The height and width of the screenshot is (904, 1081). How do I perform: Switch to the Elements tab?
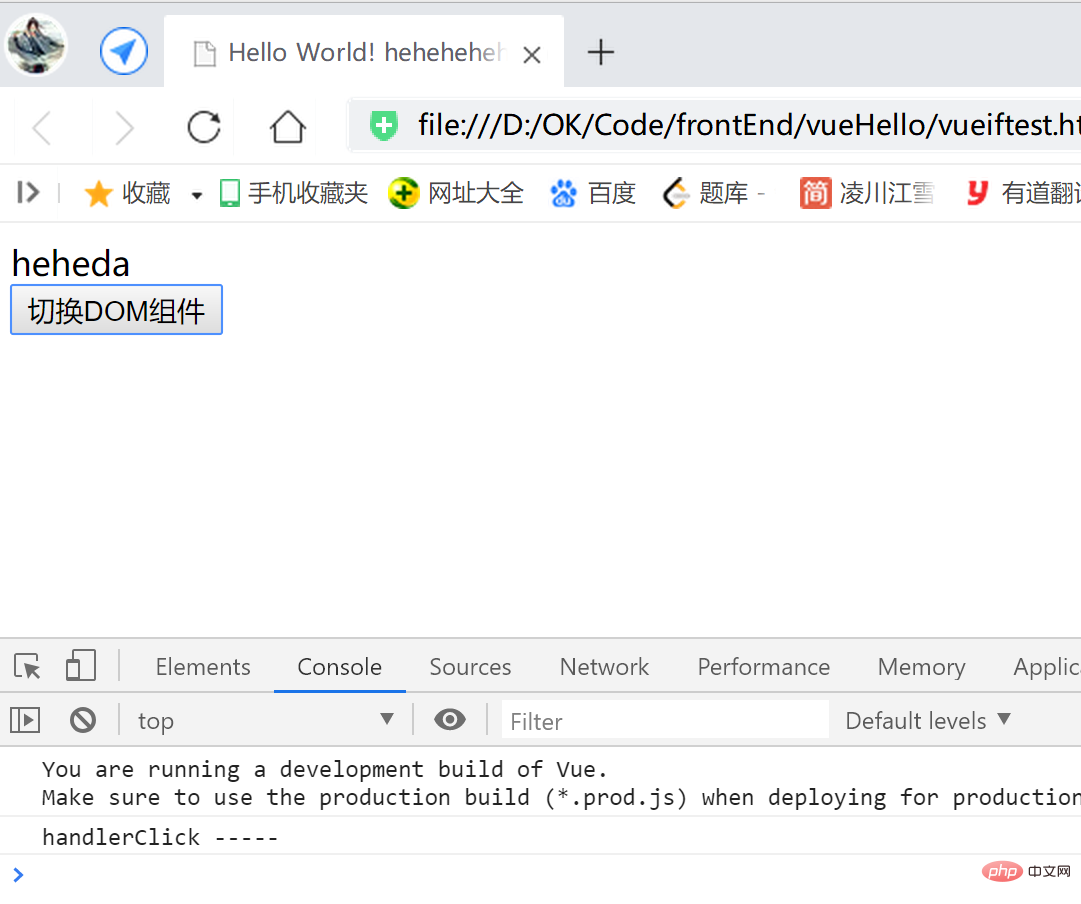click(202, 666)
